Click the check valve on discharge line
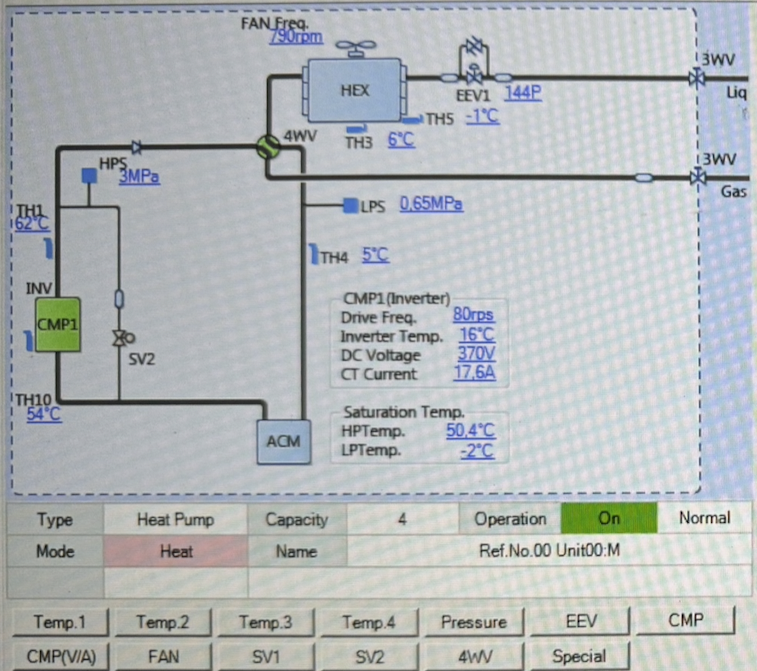The image size is (757, 671). coord(137,147)
